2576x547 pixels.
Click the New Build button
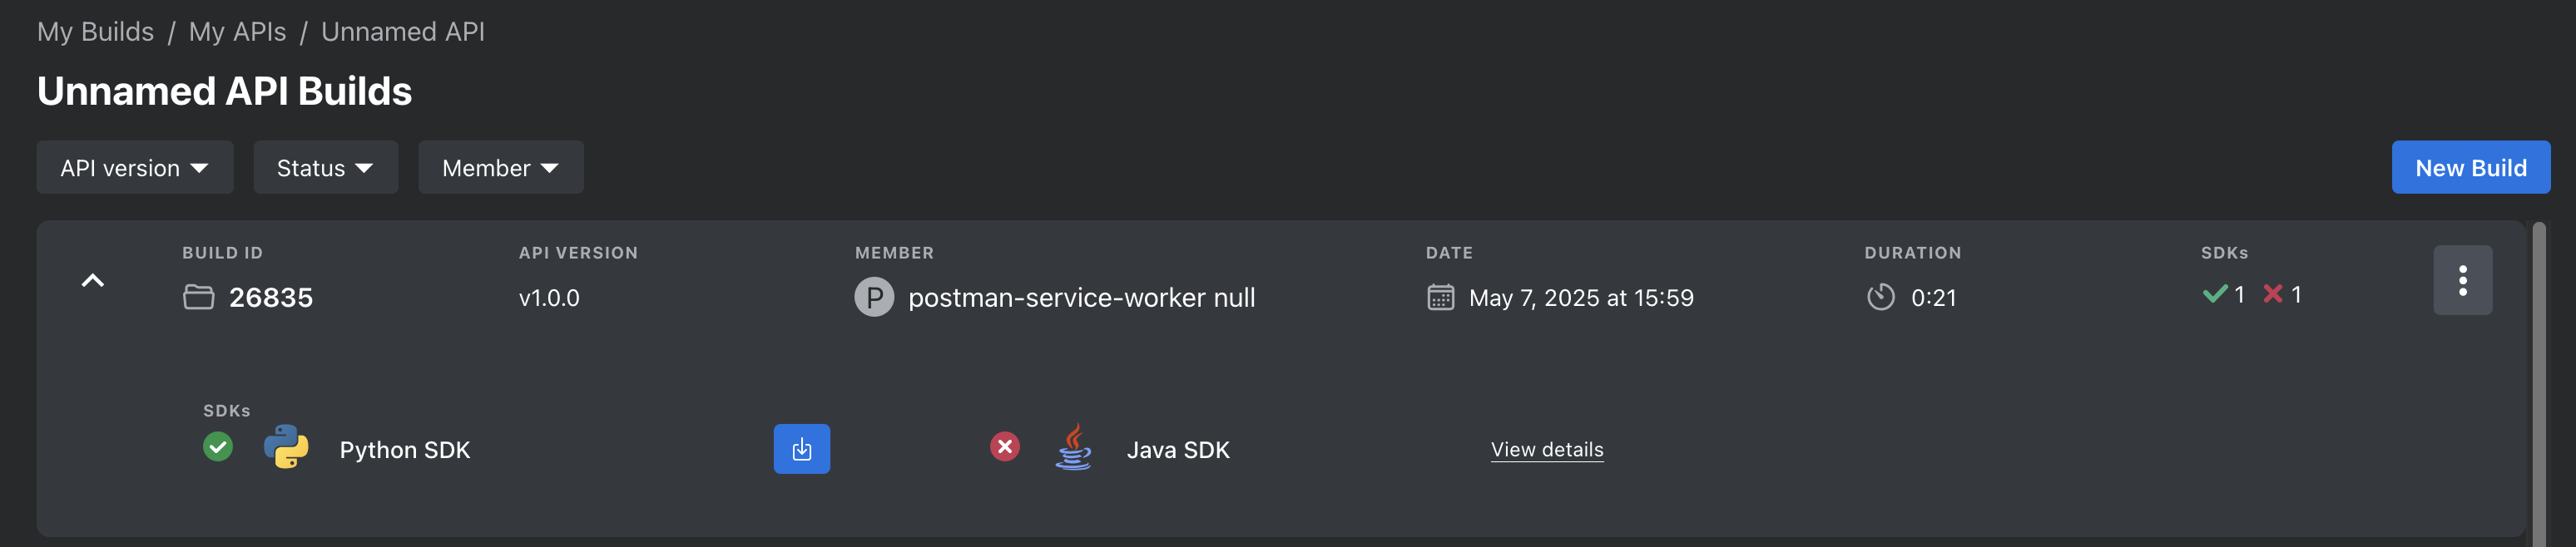(2471, 167)
